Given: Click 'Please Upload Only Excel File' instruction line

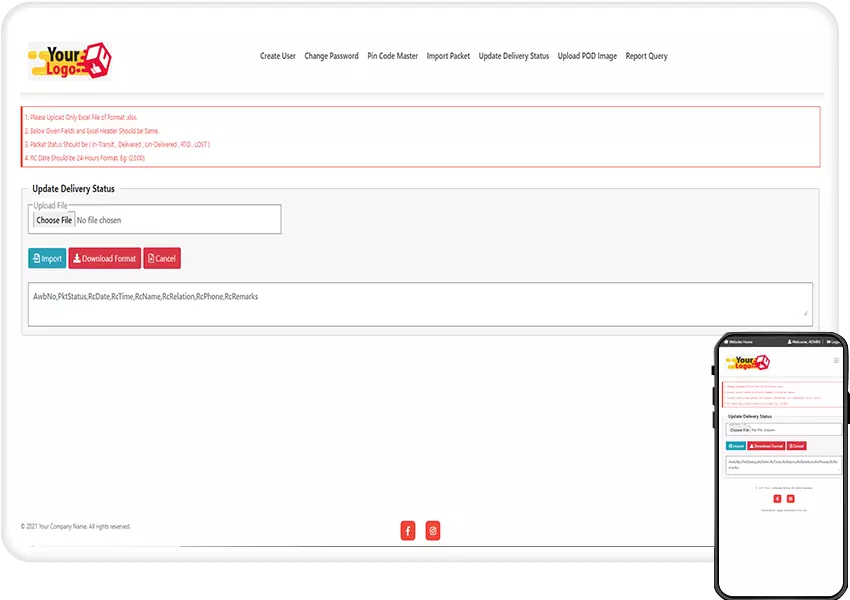Looking at the screenshot, I should (x=81, y=117).
